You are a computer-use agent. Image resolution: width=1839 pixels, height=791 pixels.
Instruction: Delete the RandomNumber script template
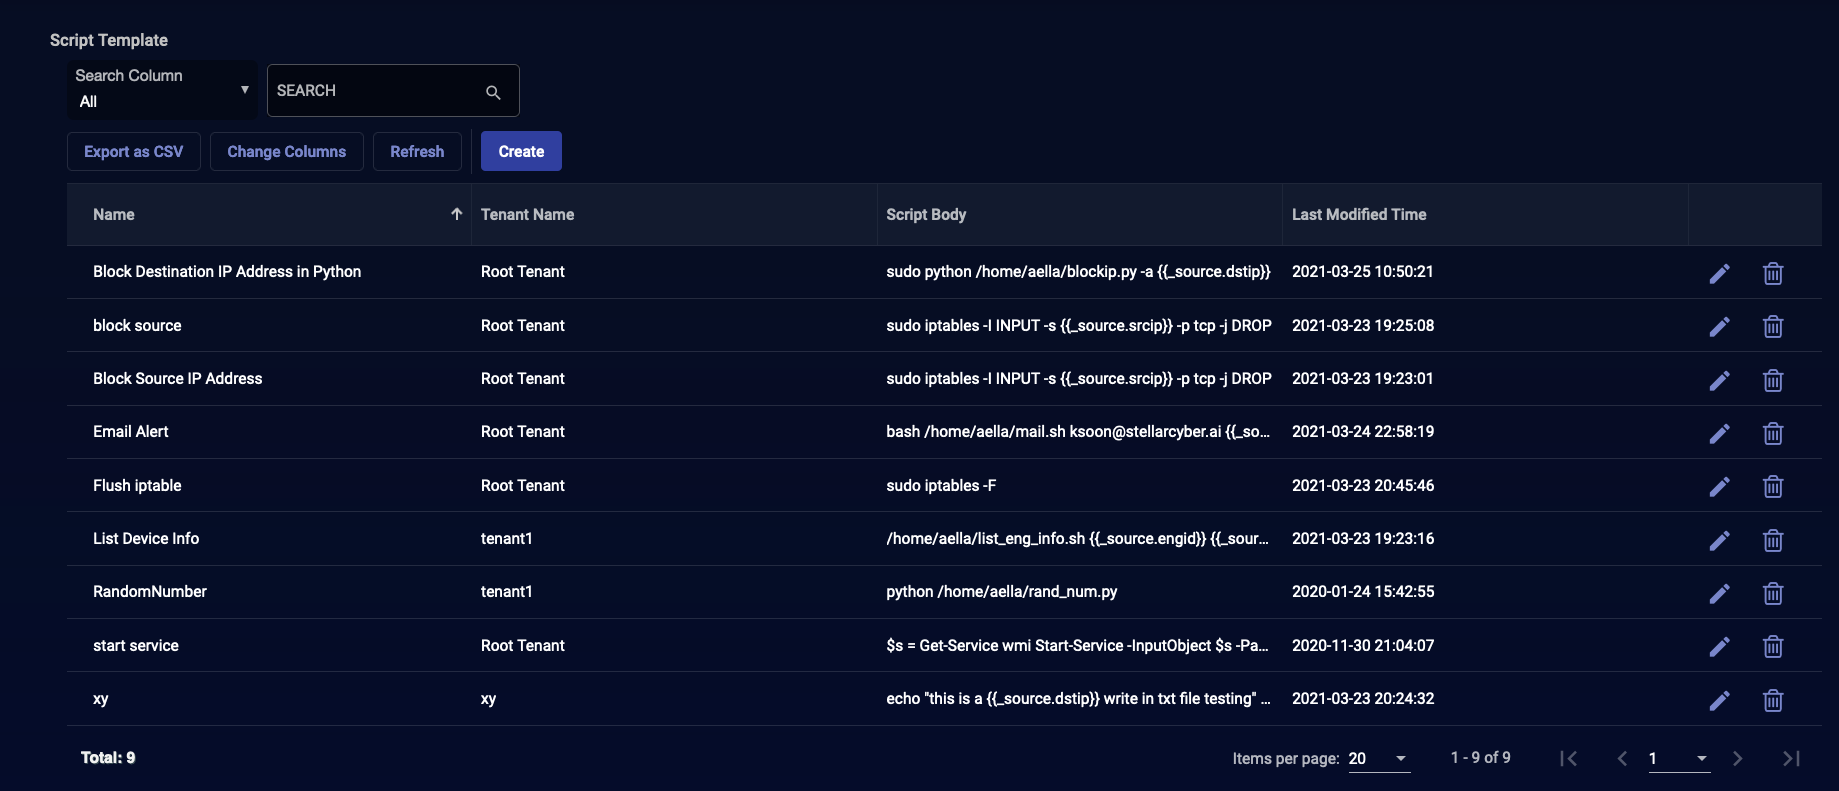1772,593
